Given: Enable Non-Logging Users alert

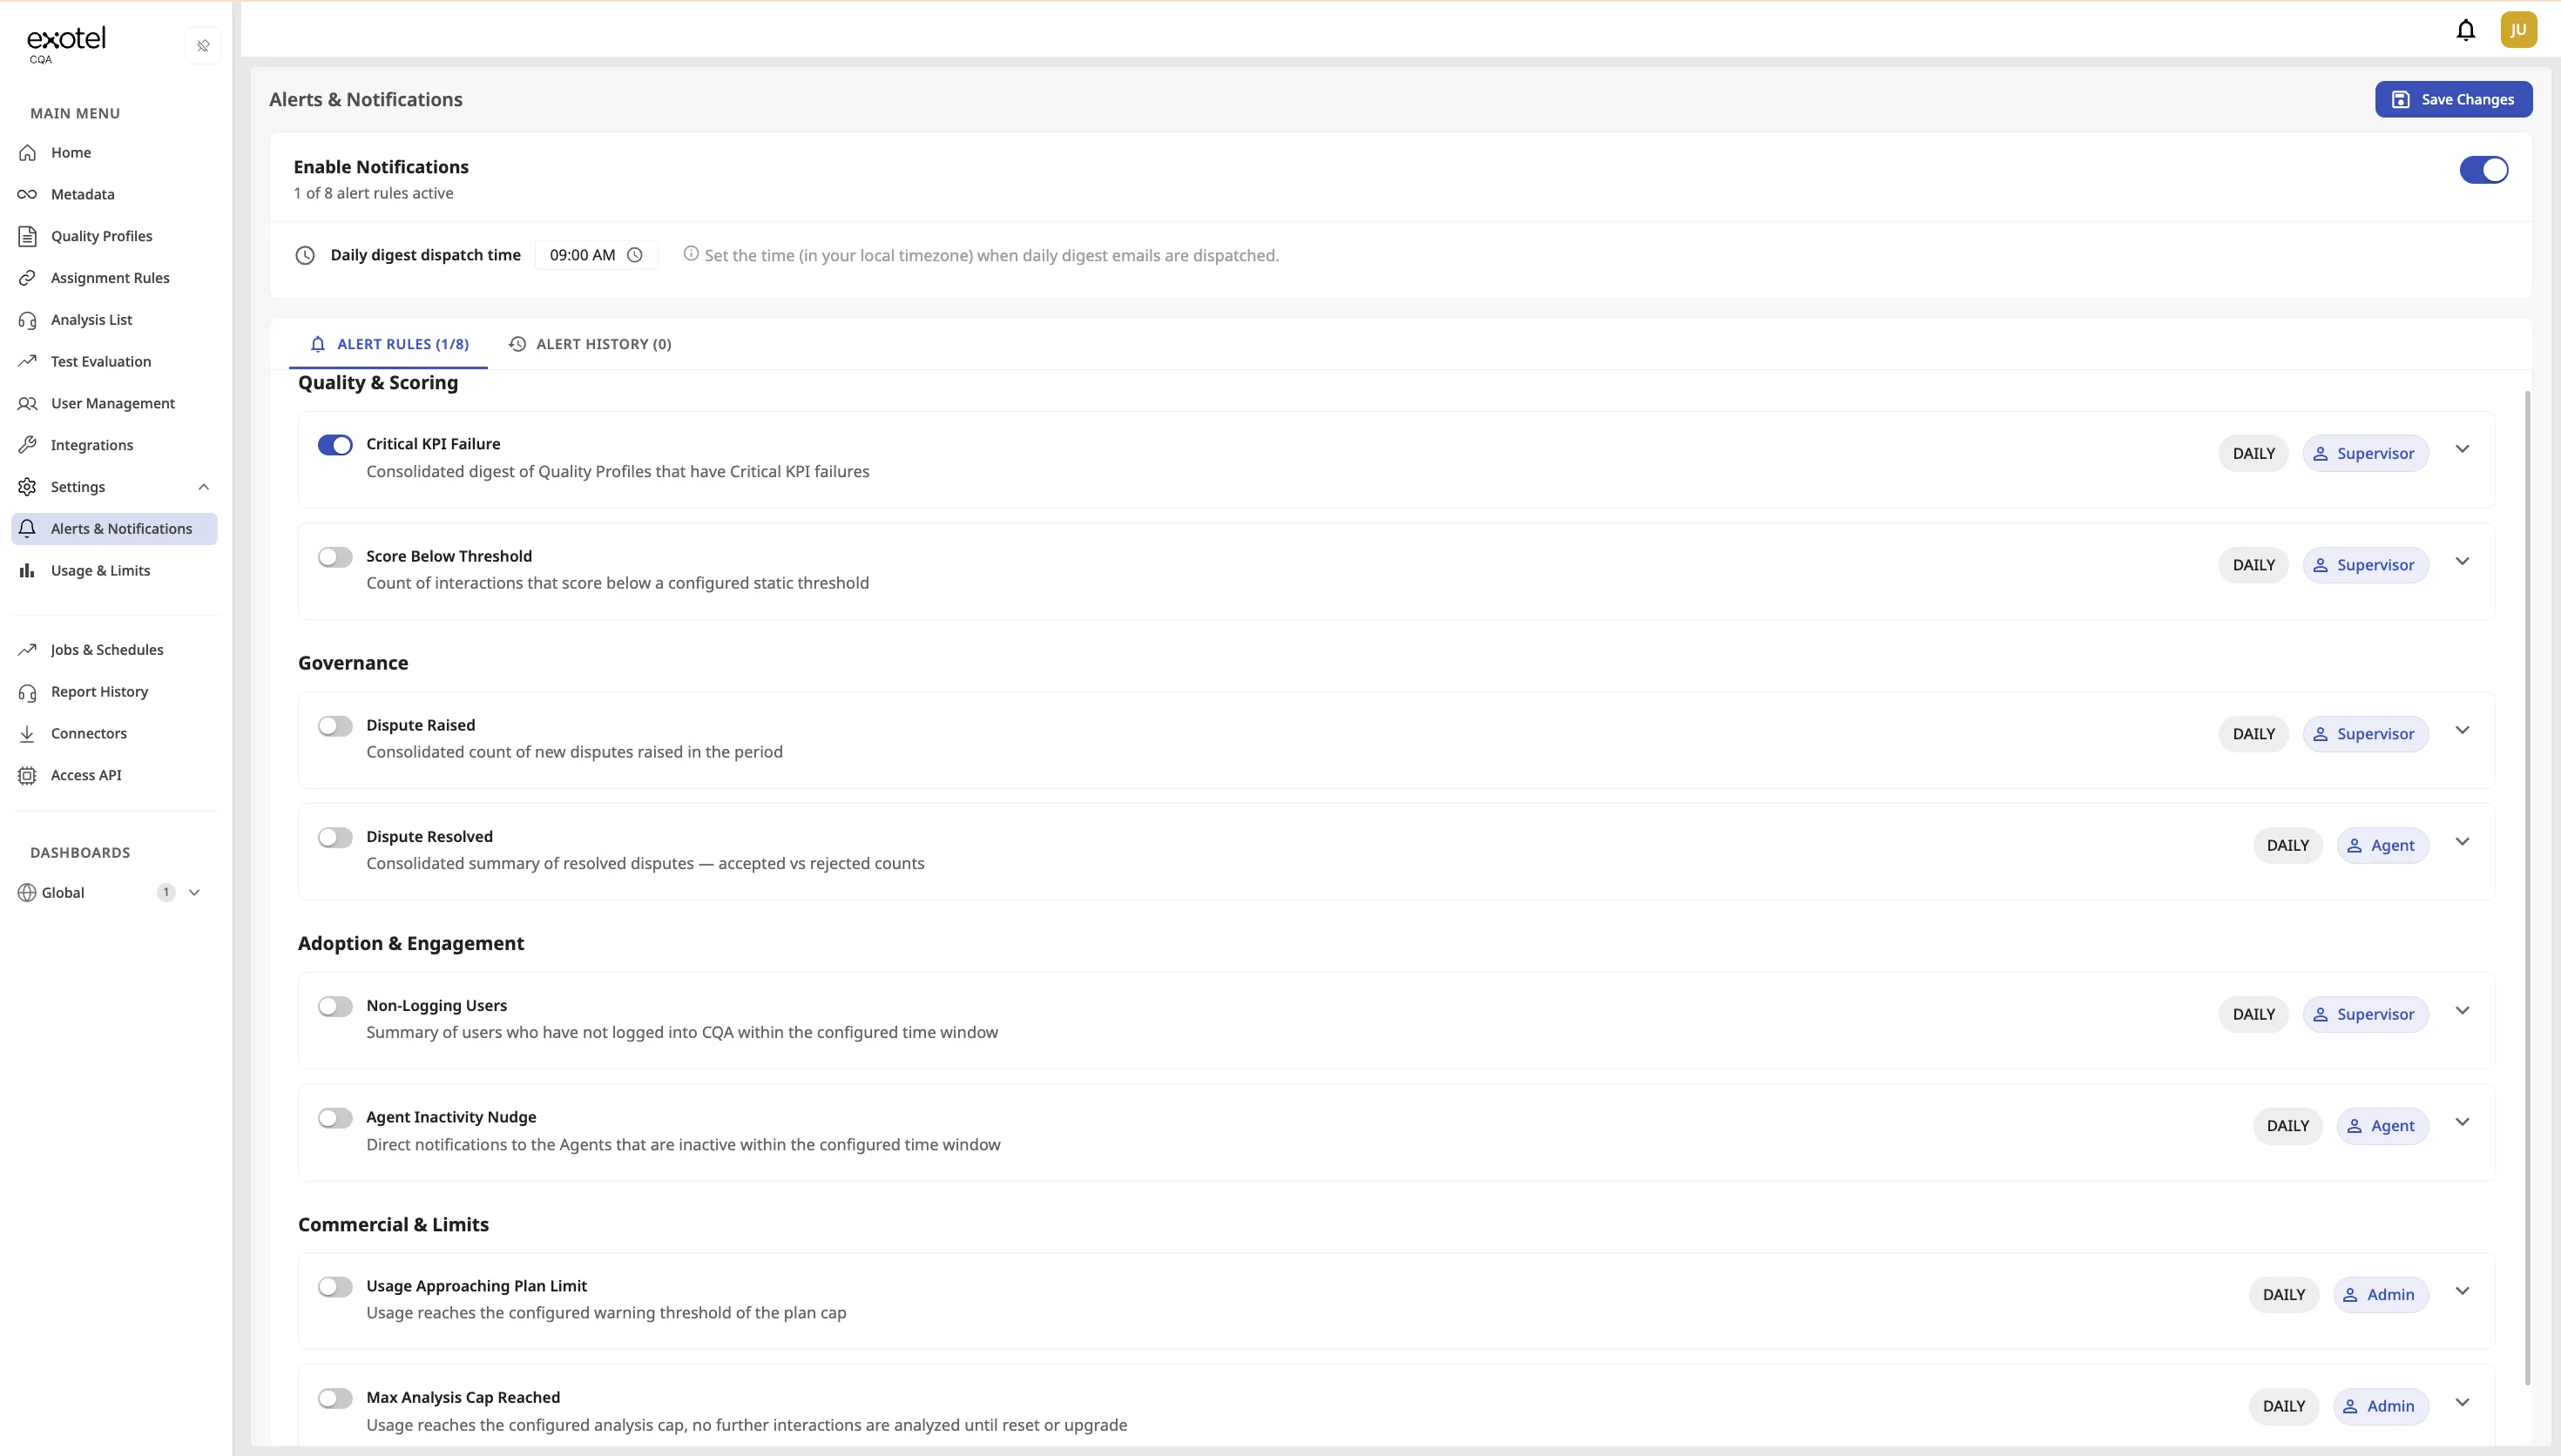Looking at the screenshot, I should pos(335,1006).
